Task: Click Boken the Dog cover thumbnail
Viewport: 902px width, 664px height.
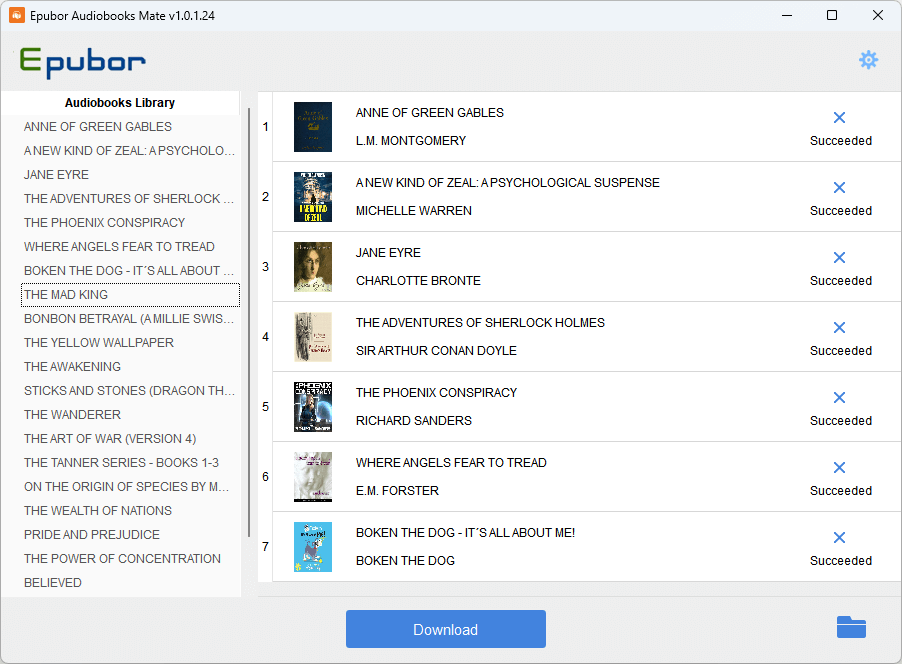Action: coord(313,547)
